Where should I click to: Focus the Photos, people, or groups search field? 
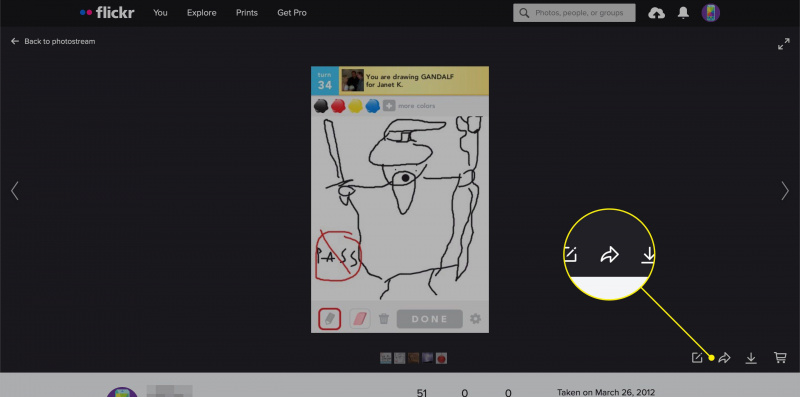coord(574,13)
